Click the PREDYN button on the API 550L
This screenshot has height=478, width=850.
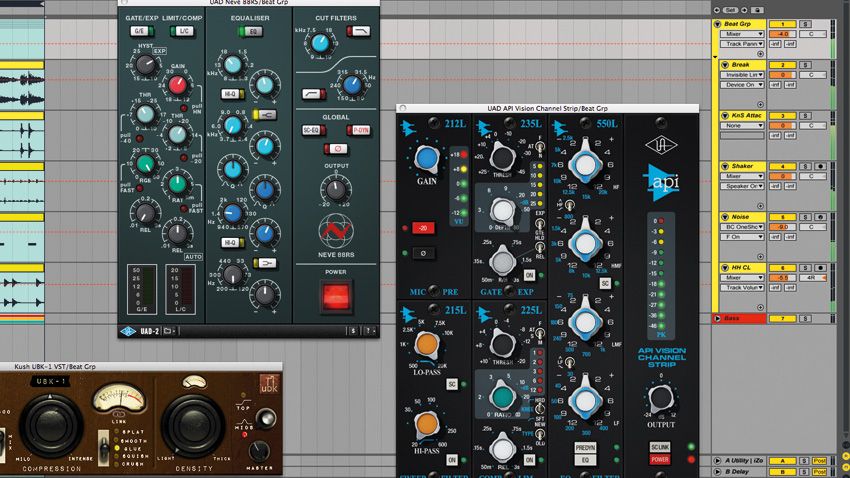click(x=585, y=448)
